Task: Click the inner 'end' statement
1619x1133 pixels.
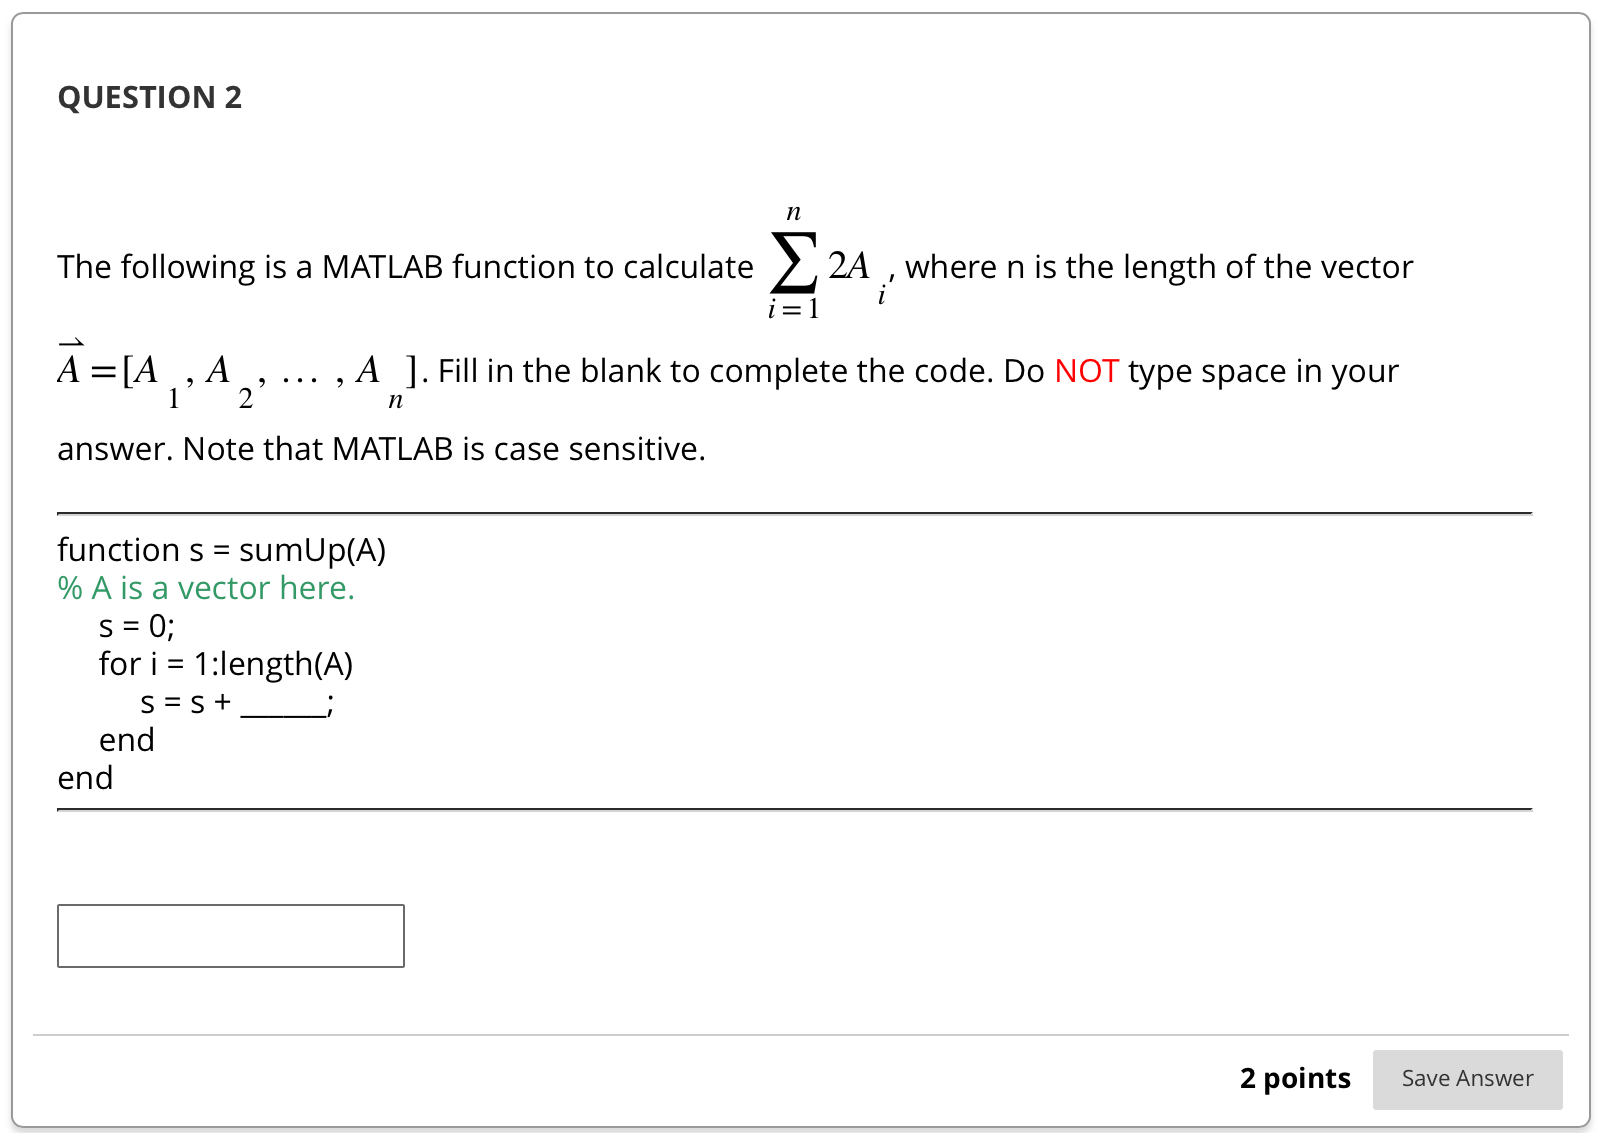Action: pyautogui.click(x=126, y=740)
